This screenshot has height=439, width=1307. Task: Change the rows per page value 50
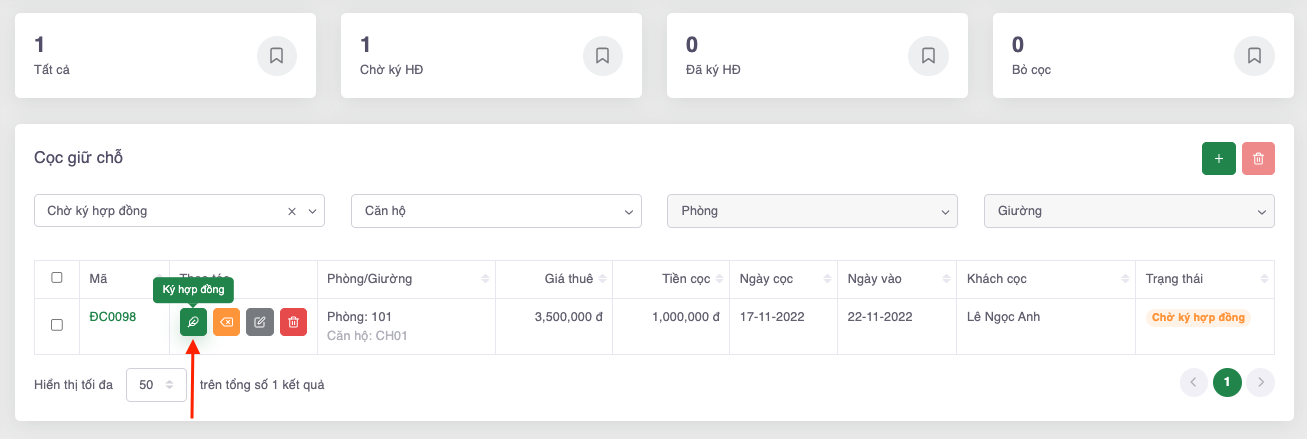156,384
